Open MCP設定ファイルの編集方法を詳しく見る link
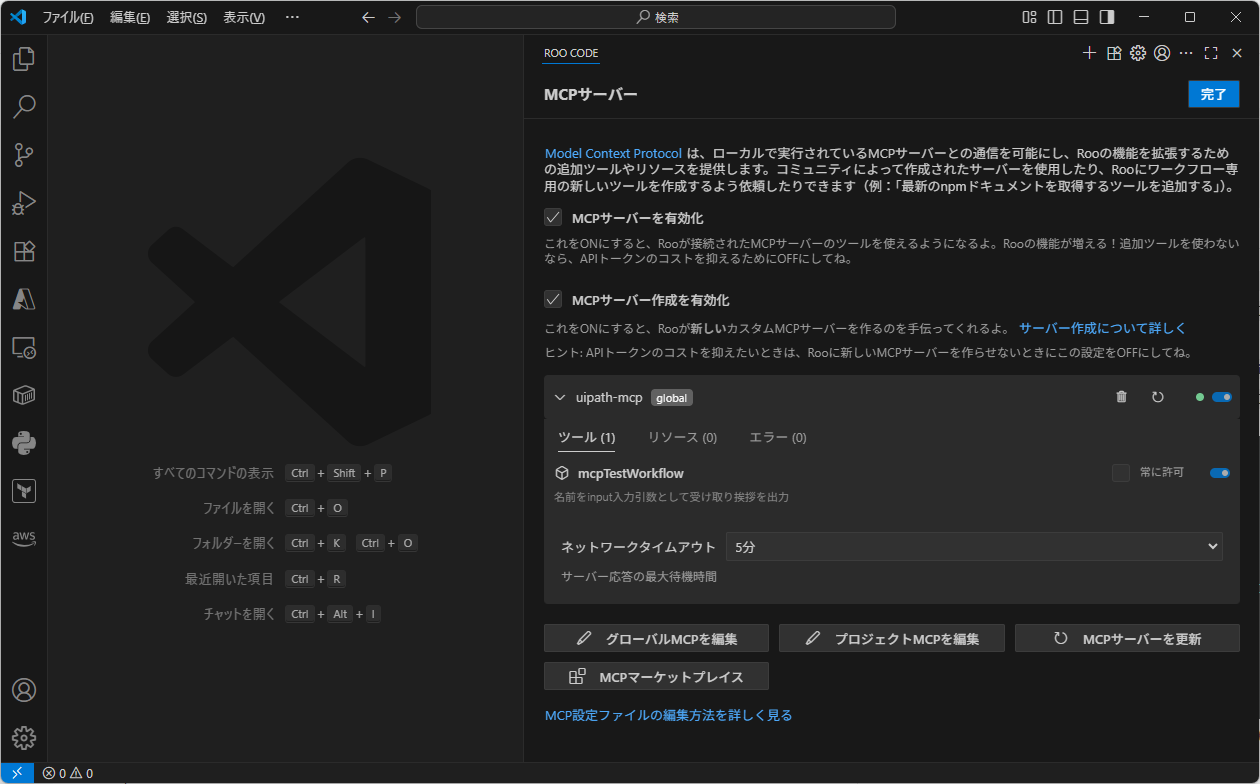Screen dimensions: 1260x784 click(x=668, y=715)
